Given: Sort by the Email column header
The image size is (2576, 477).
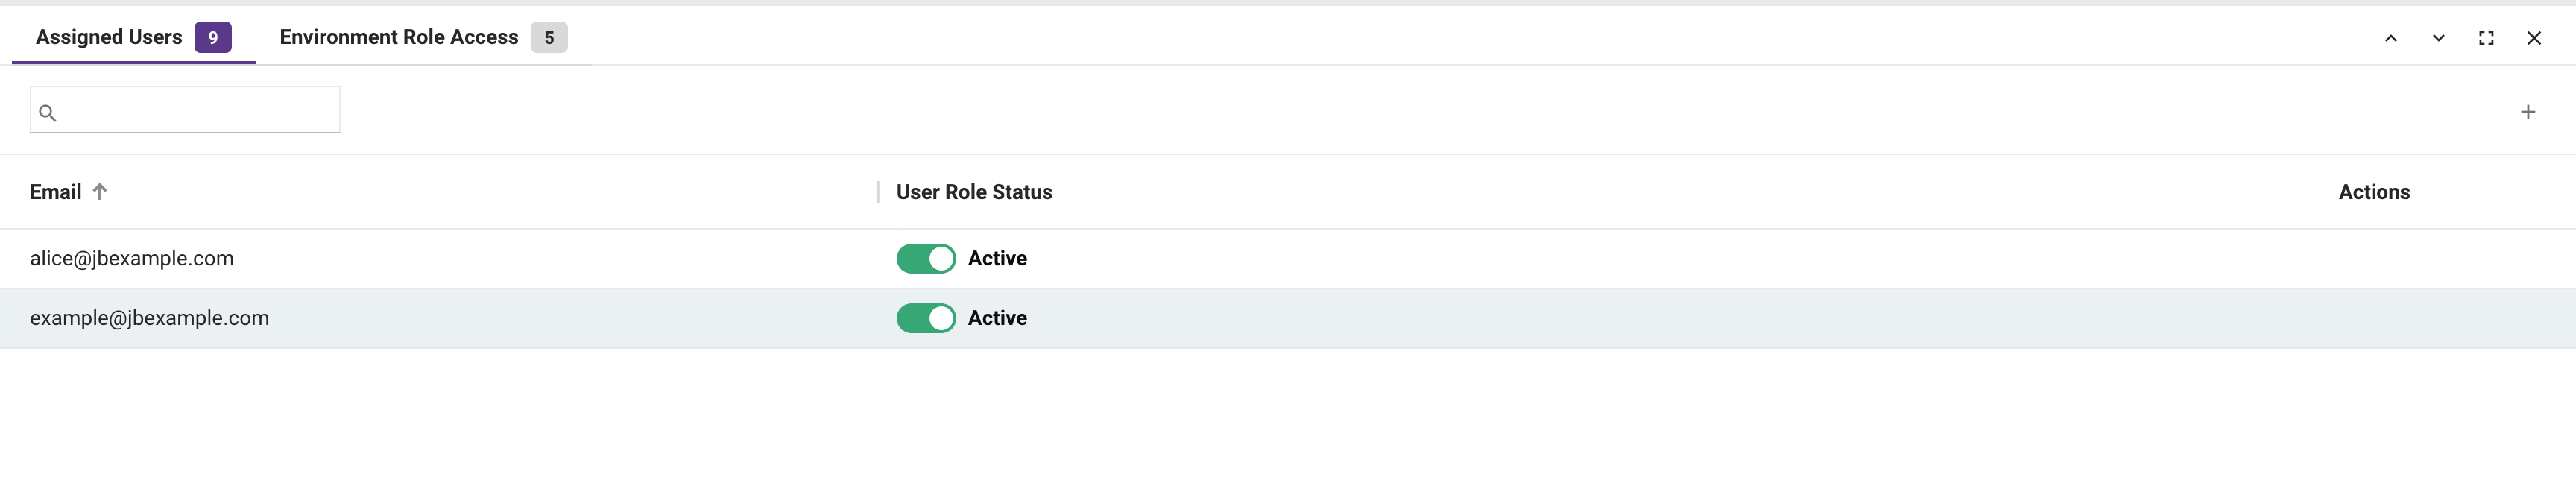Looking at the screenshot, I should [x=56, y=192].
